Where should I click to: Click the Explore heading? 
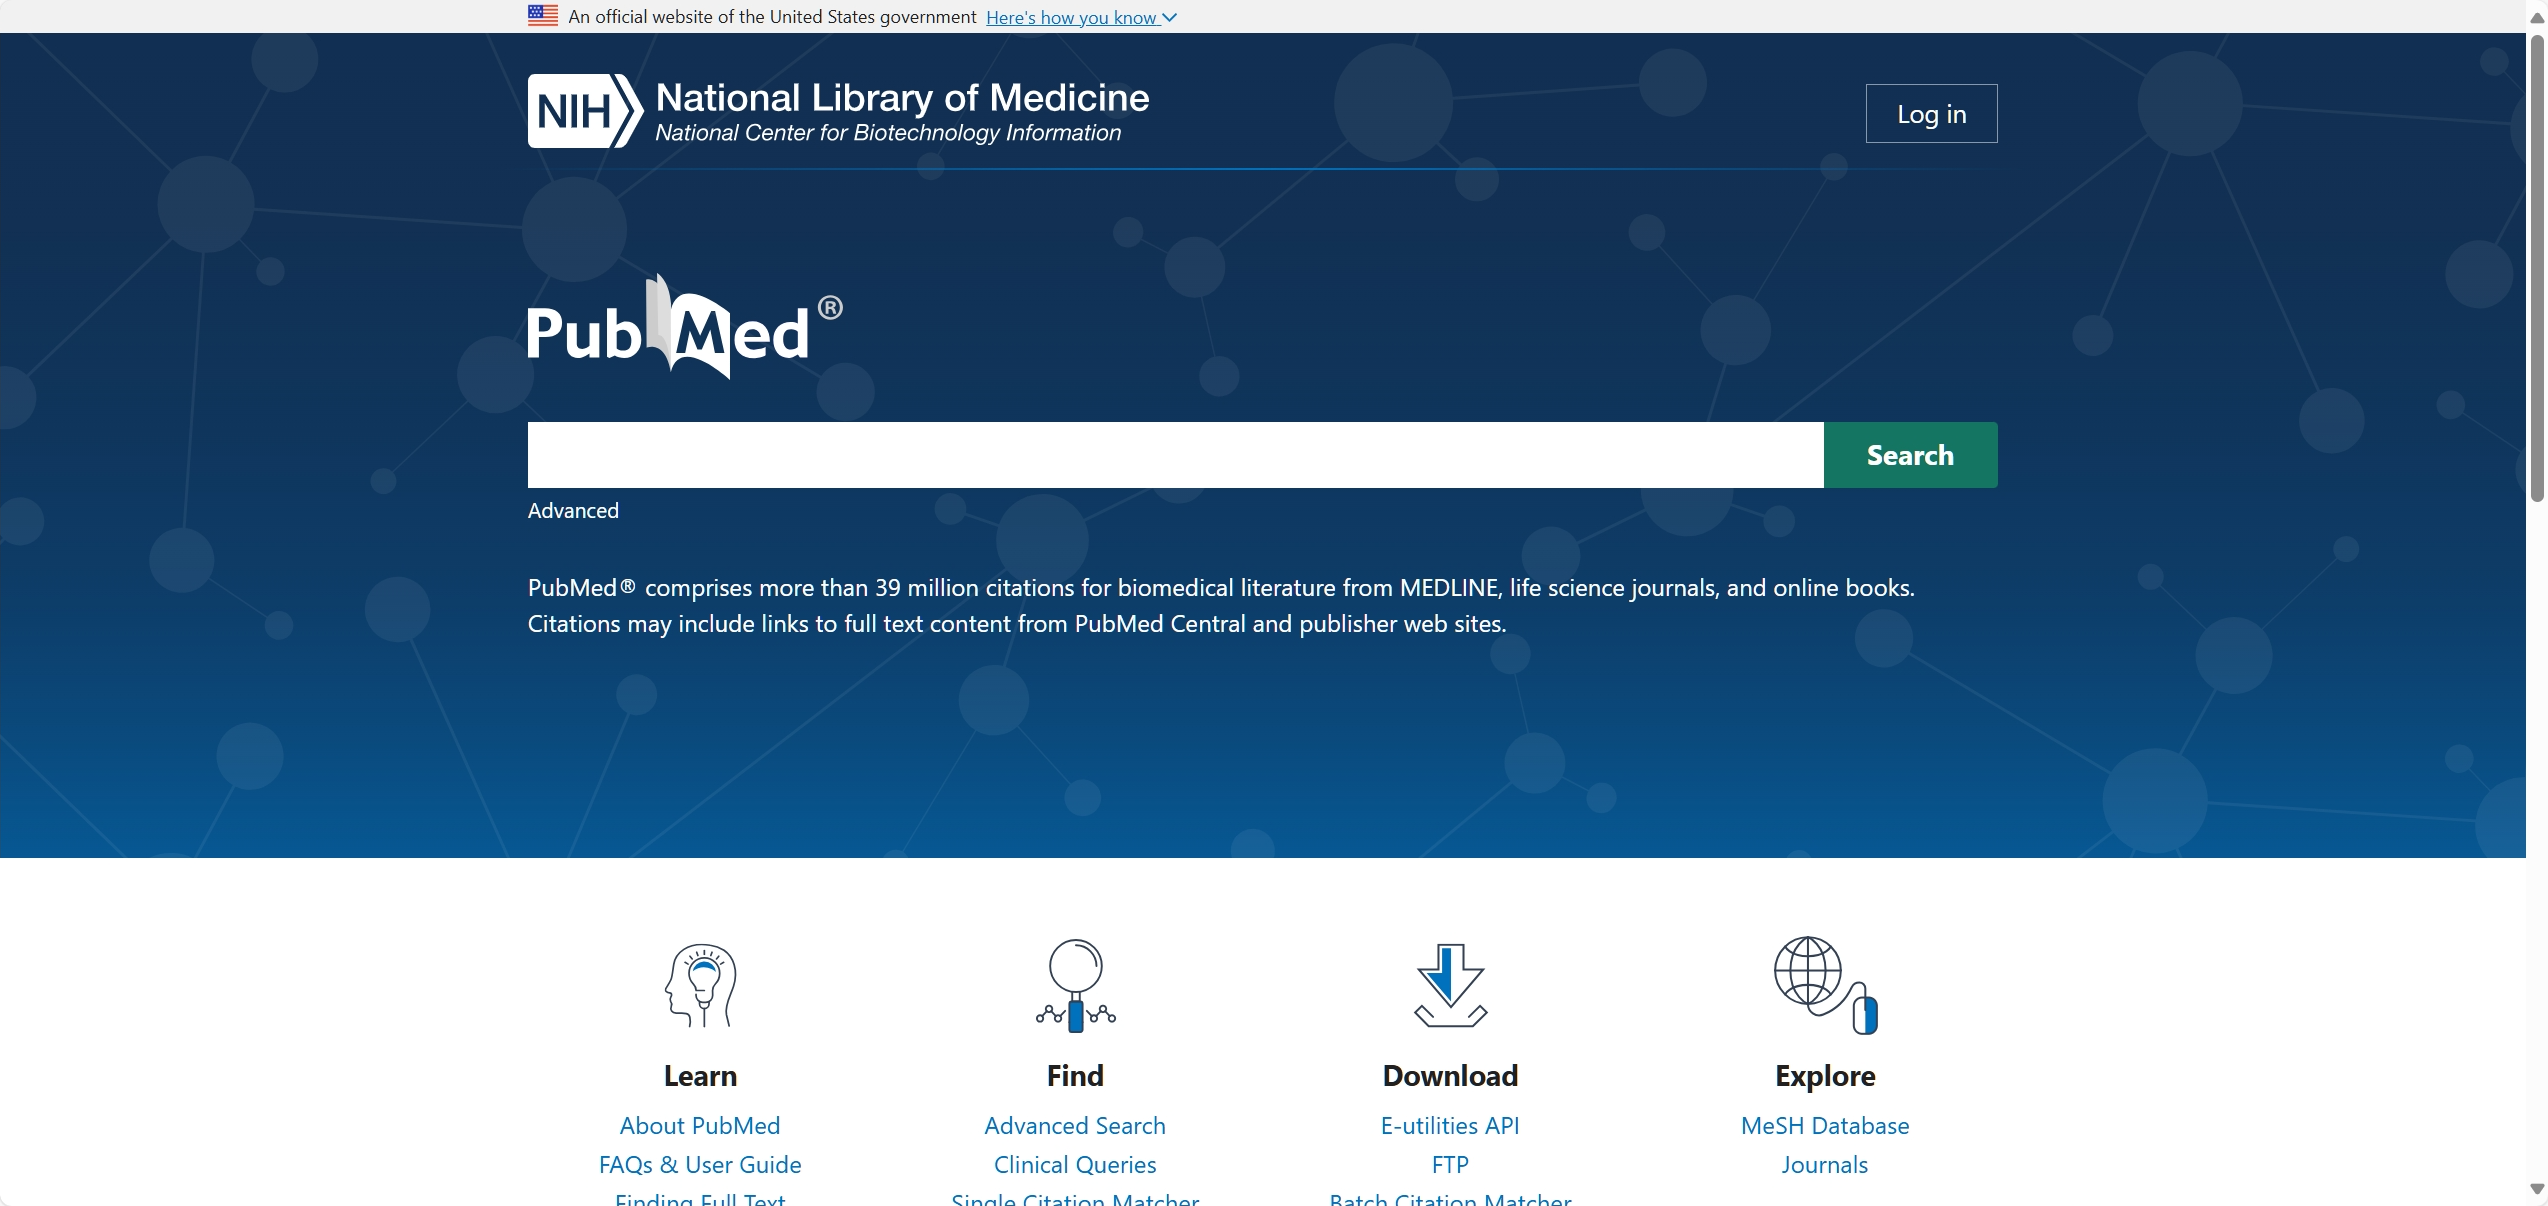[x=1825, y=1076]
